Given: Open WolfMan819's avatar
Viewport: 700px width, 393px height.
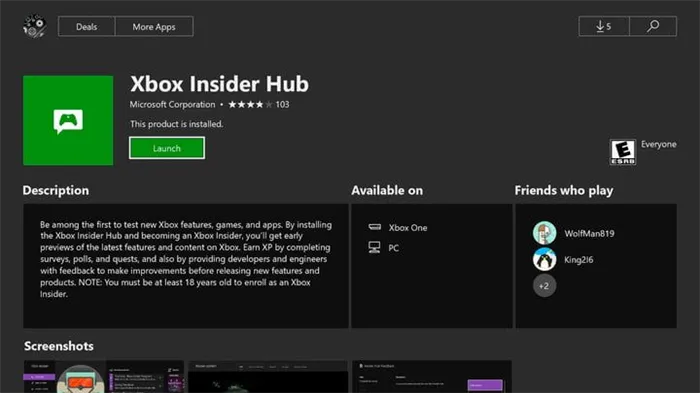Looking at the screenshot, I should pyautogui.click(x=544, y=233).
